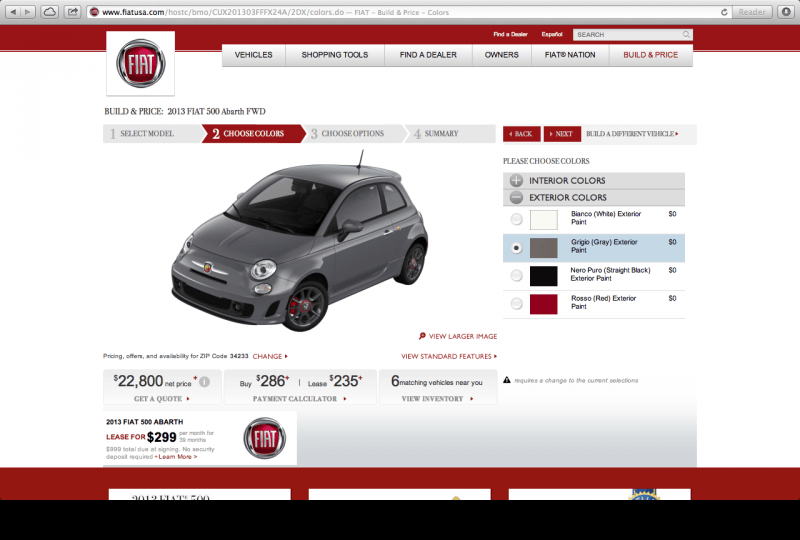Open the Downloads icon in Safari toolbar

[x=786, y=12]
